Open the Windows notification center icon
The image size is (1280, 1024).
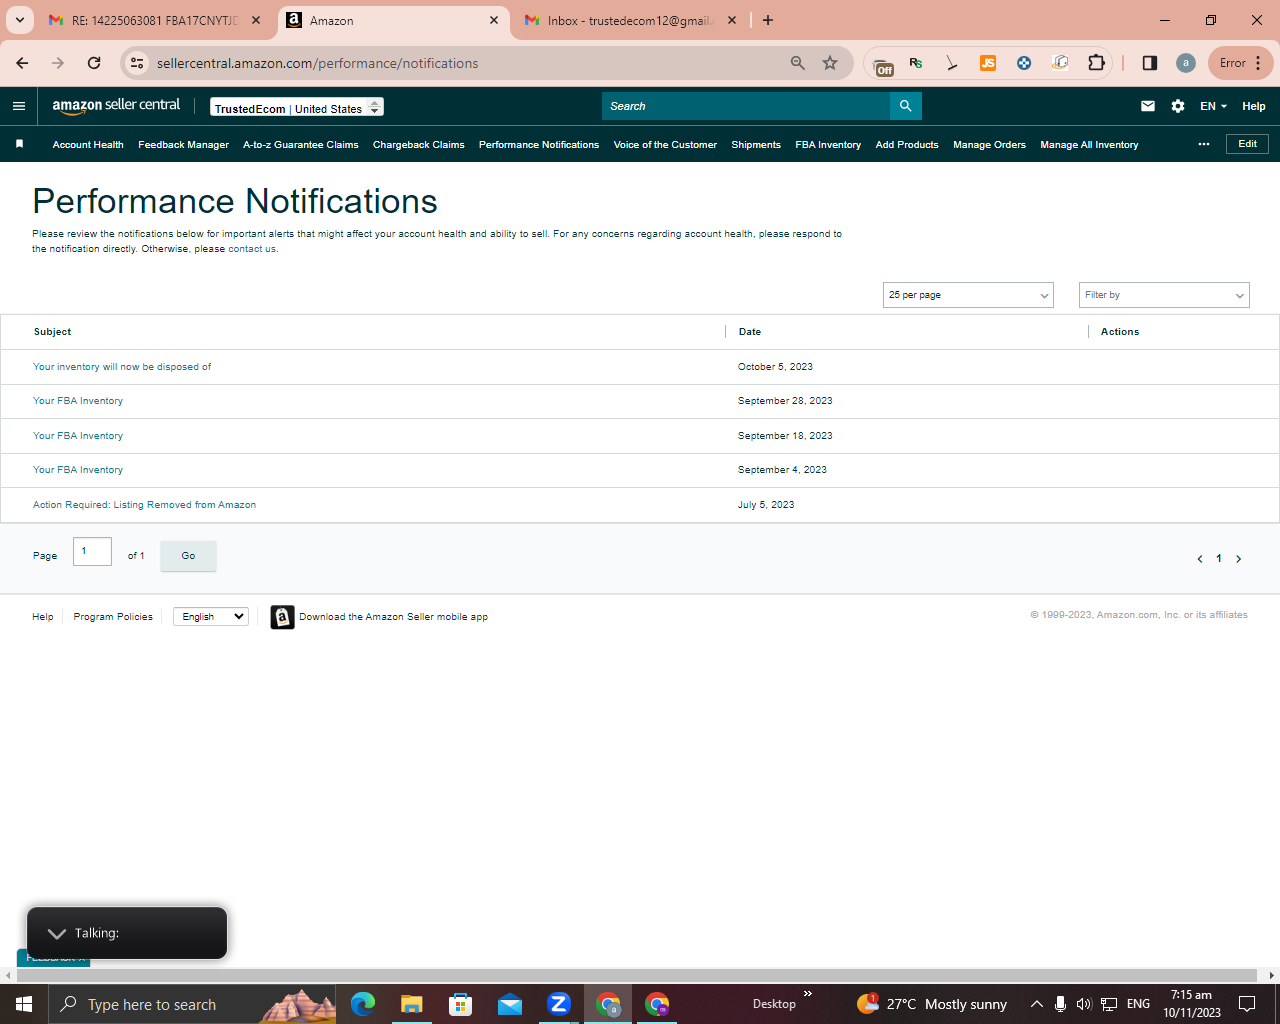click(x=1247, y=1004)
